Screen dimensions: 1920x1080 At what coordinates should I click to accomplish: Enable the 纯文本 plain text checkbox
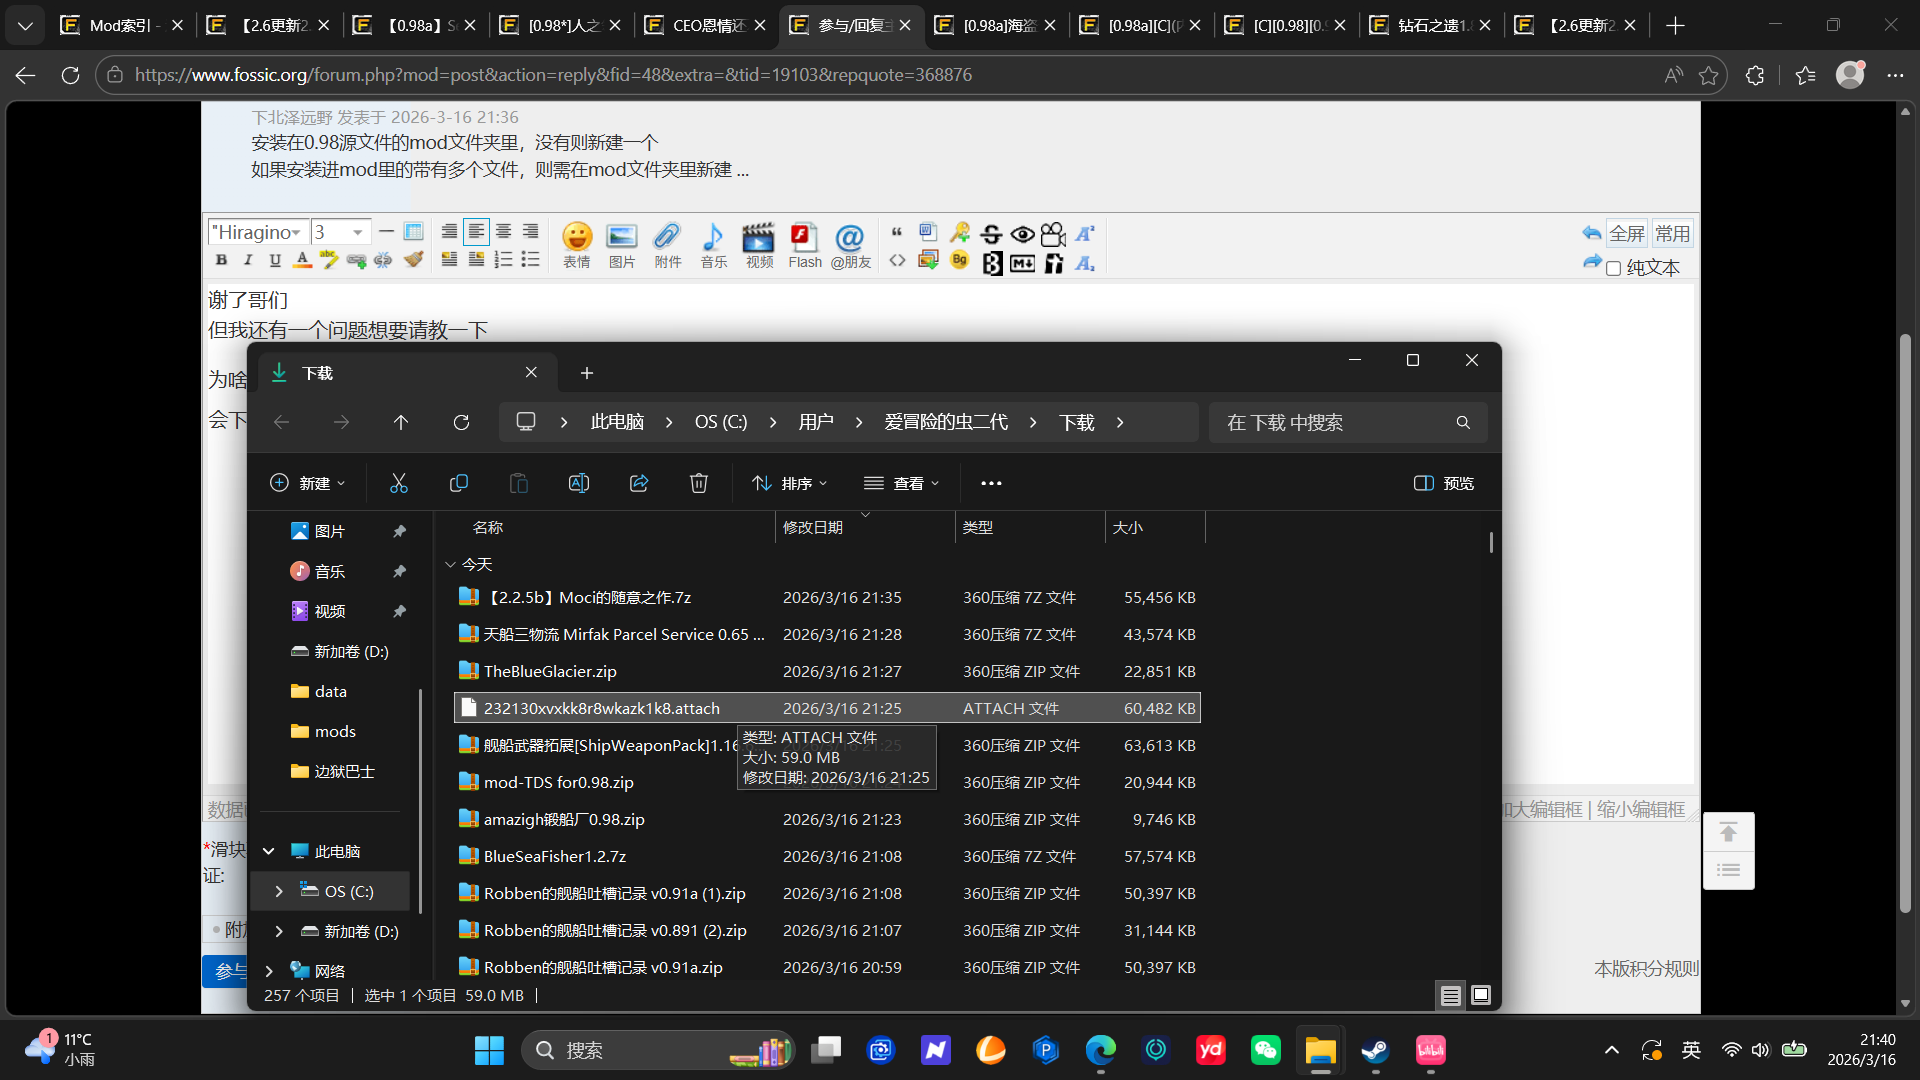(1614, 268)
